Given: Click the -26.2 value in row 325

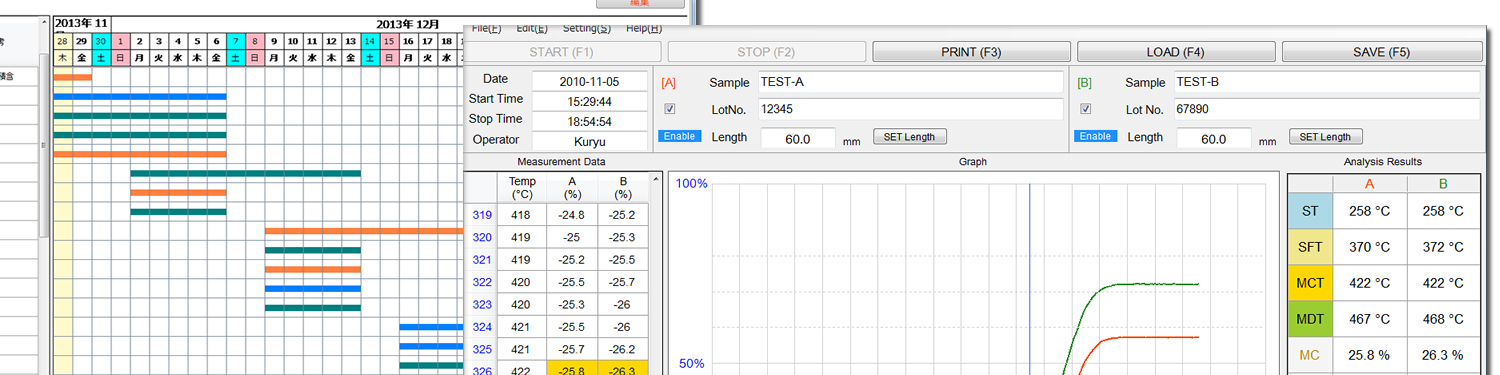Looking at the screenshot, I should pyautogui.click(x=622, y=349).
